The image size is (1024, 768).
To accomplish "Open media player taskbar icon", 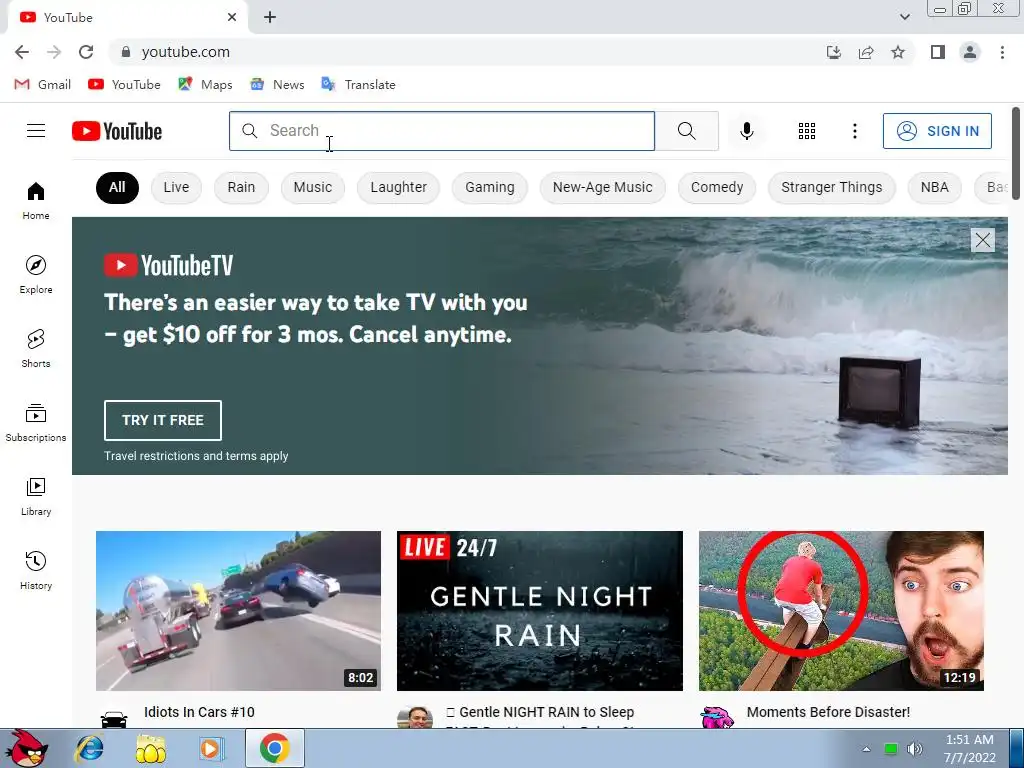I will click(210, 748).
